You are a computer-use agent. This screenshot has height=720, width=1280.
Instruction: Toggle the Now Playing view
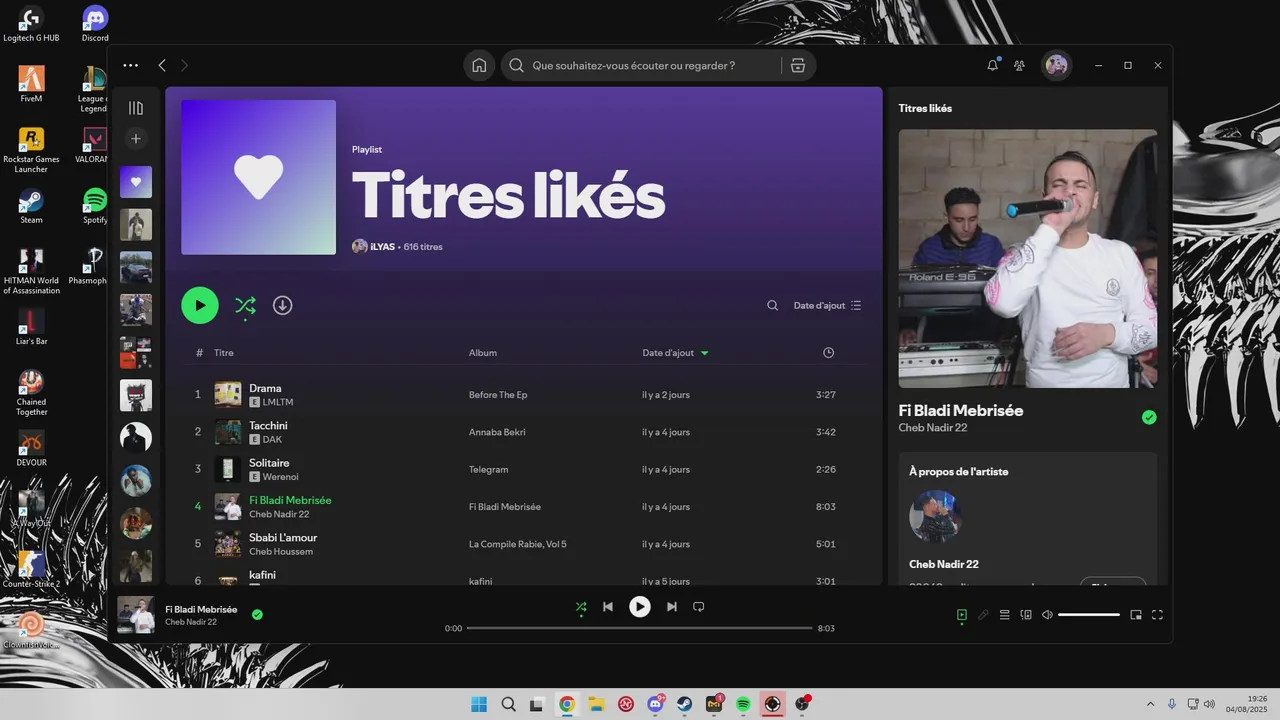tap(962, 615)
